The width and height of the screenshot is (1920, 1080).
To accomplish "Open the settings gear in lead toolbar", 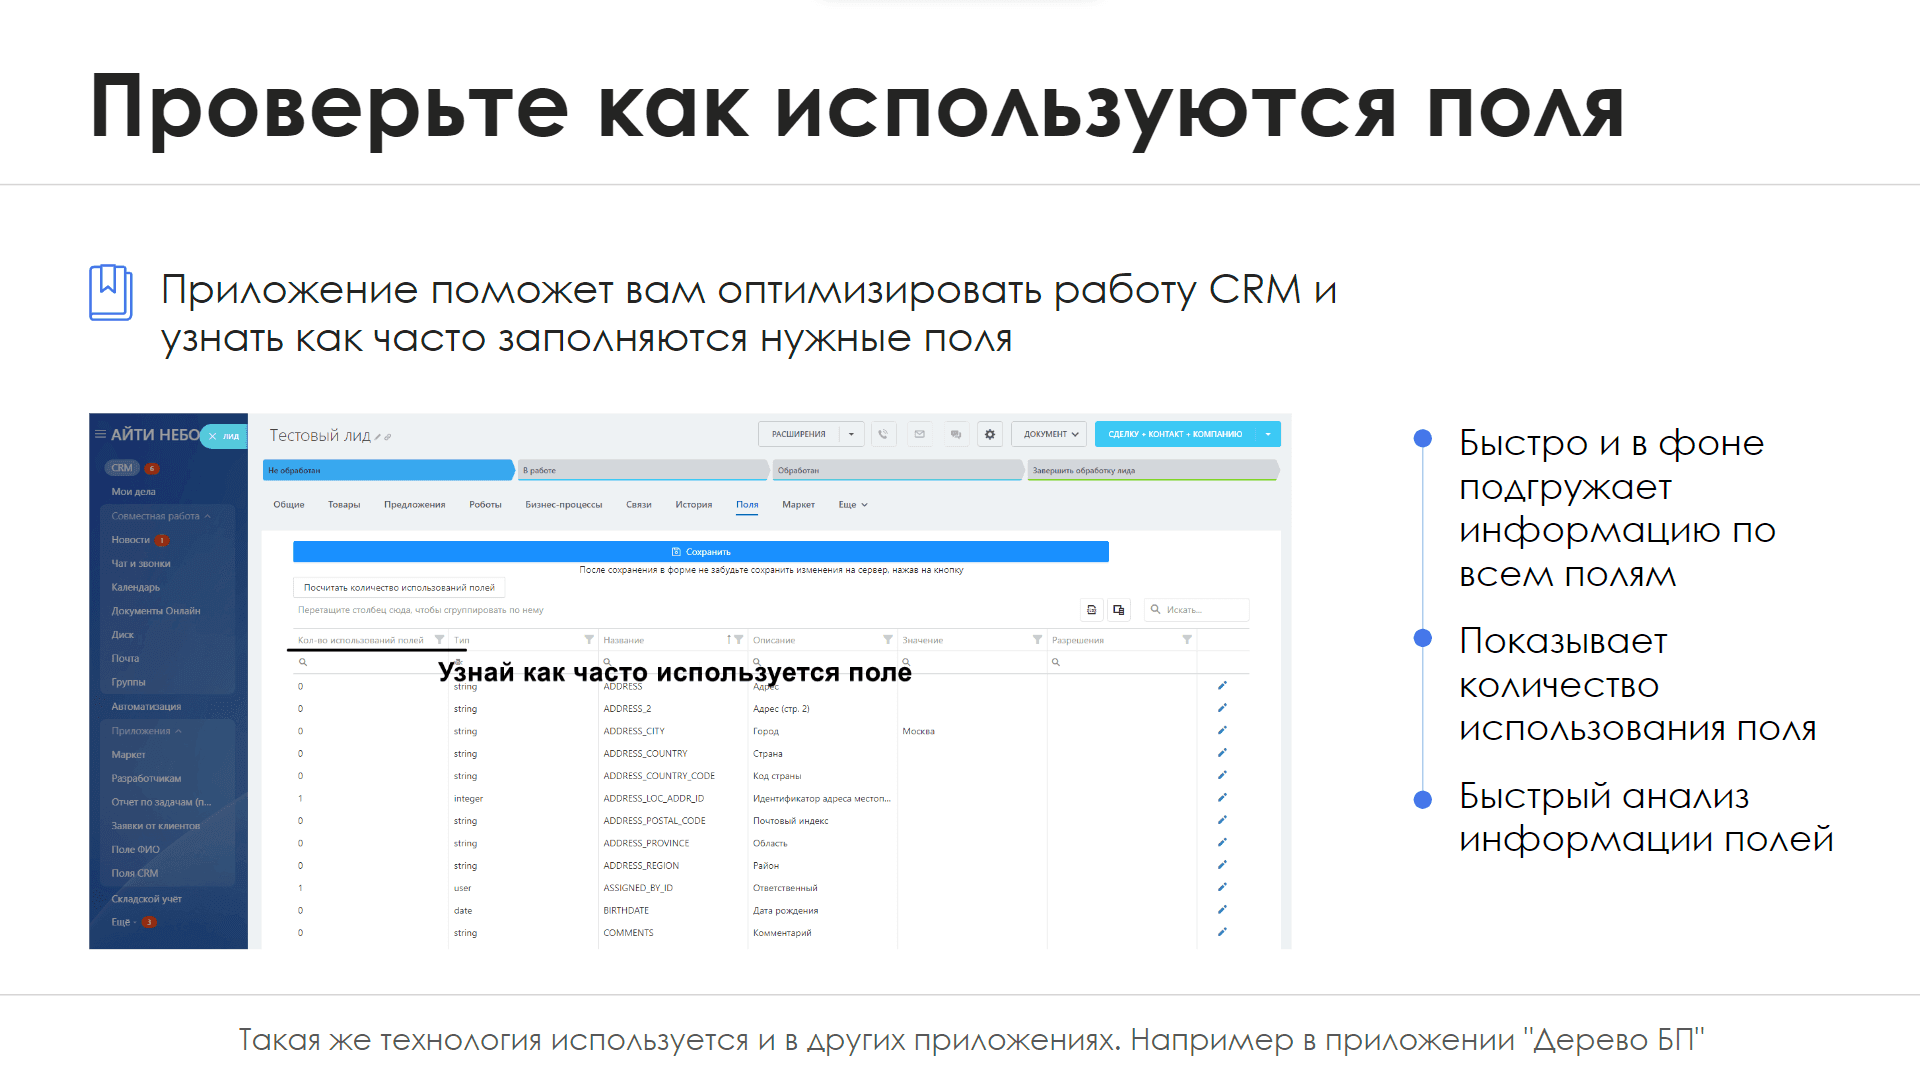I will [x=990, y=434].
